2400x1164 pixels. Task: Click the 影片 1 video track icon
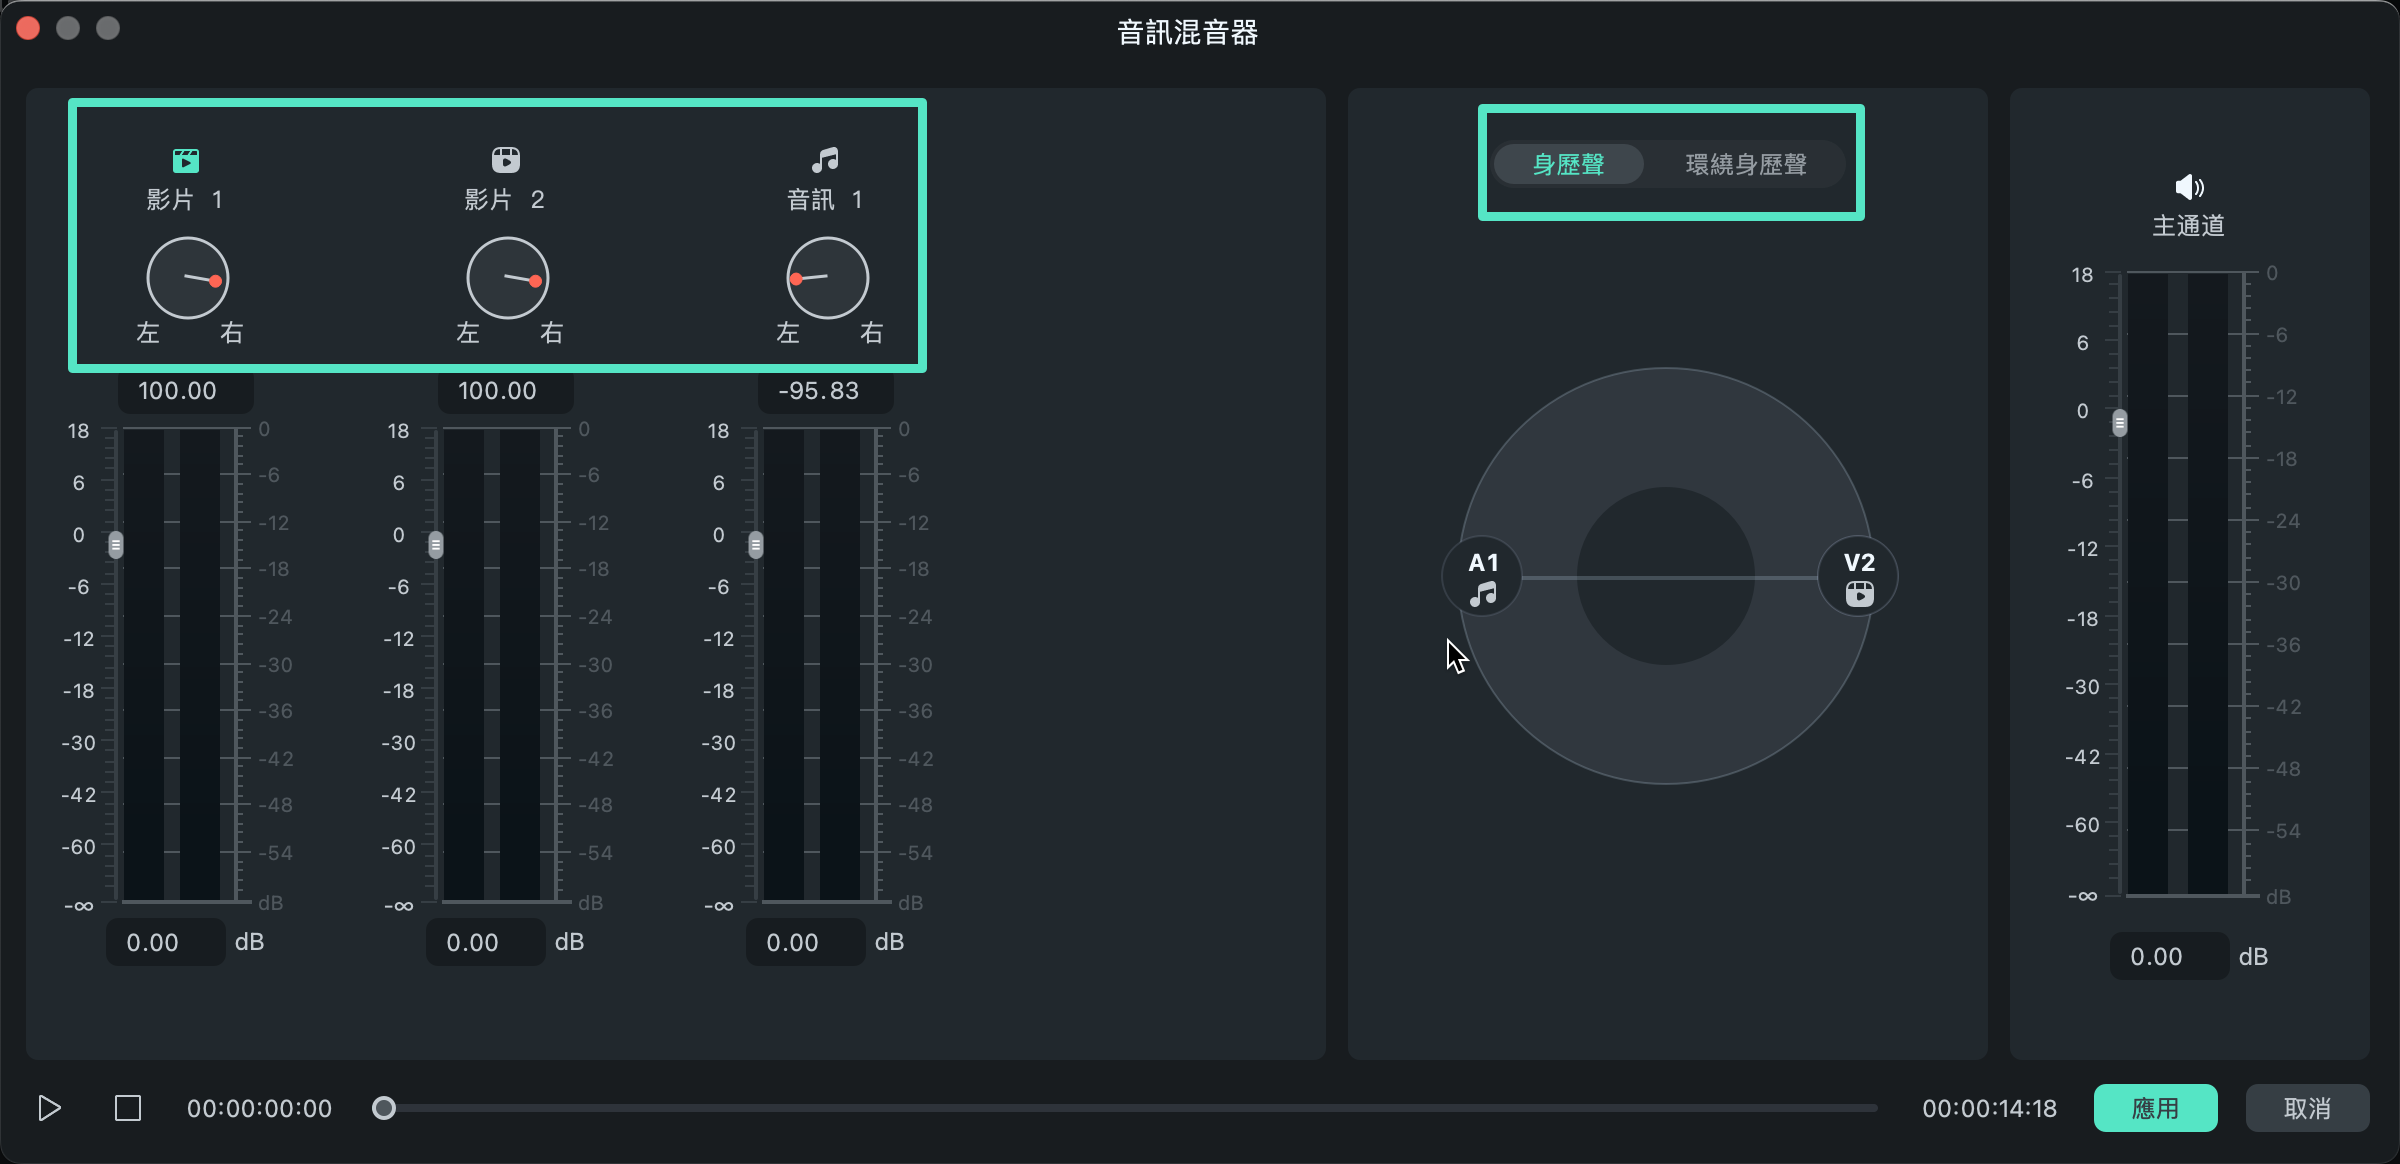click(186, 160)
